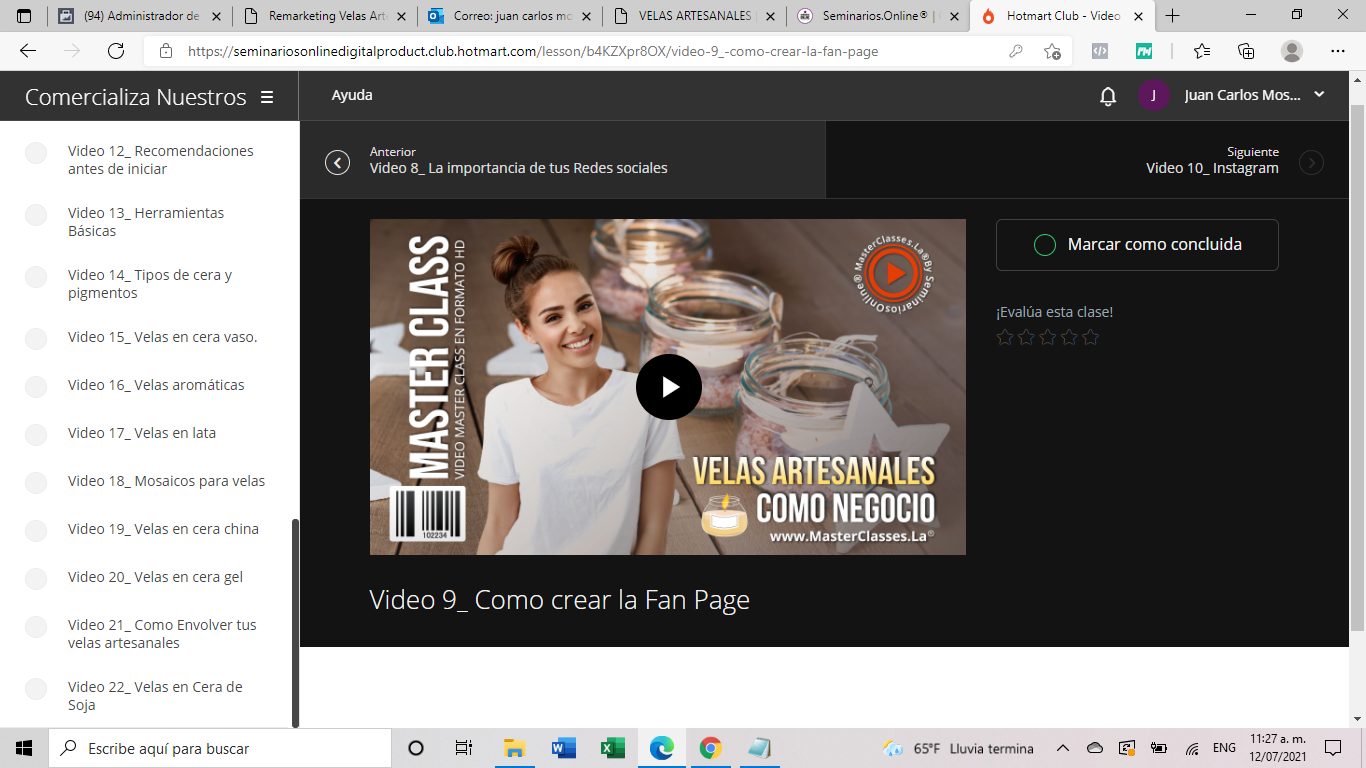This screenshot has width=1366, height=768.
Task: Toggle completion circle for Video 18 Mosaicos
Action: [36, 483]
